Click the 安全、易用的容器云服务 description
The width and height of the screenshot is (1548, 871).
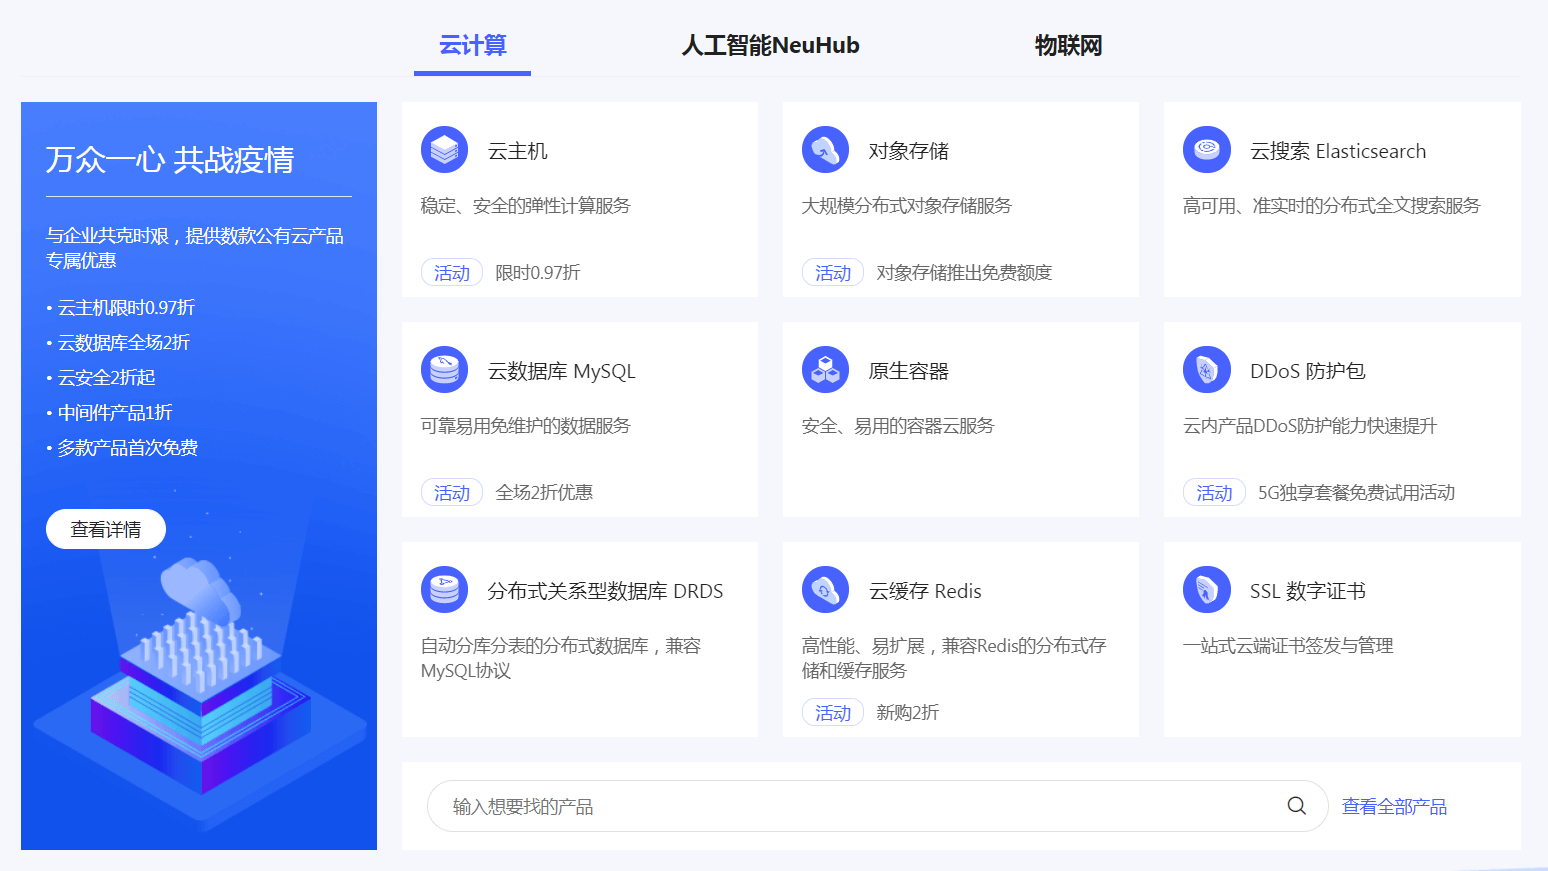point(898,426)
